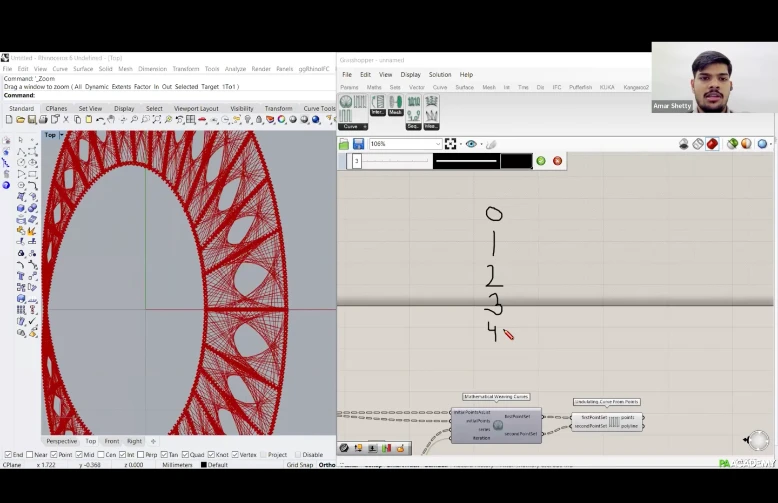The image size is (778, 503).
Task: Click the black sketch color swatch
Action: [516, 161]
